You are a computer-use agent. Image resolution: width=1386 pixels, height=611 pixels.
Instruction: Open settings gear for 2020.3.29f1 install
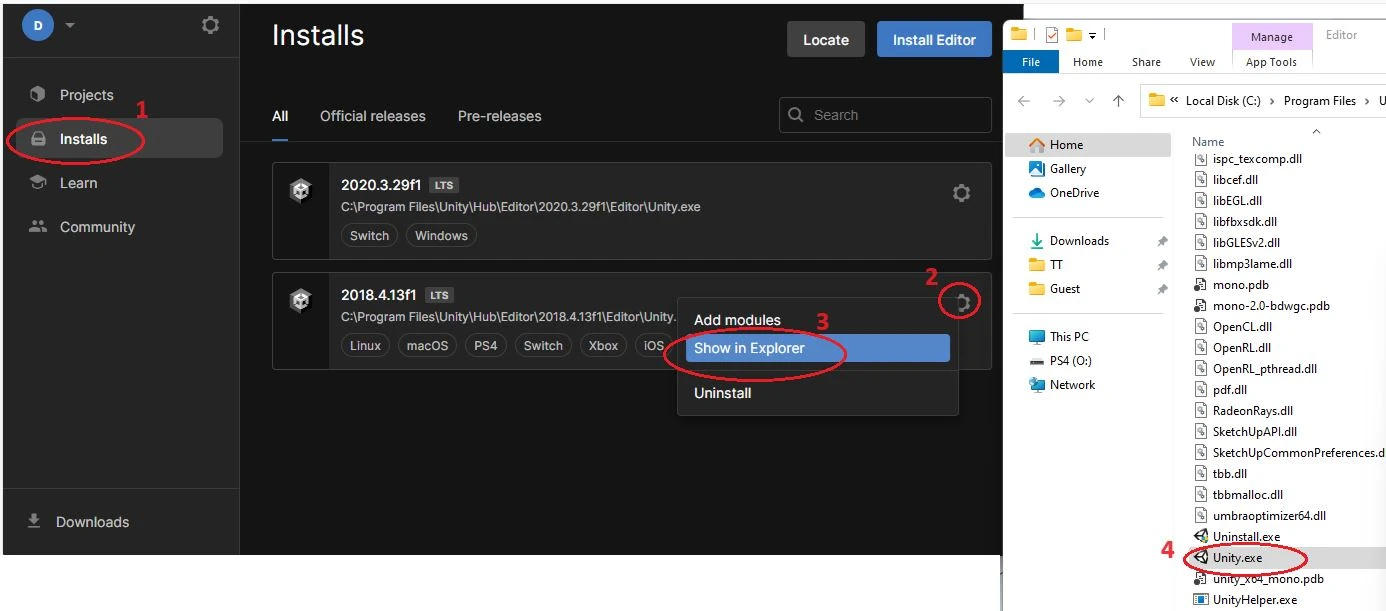(x=961, y=193)
